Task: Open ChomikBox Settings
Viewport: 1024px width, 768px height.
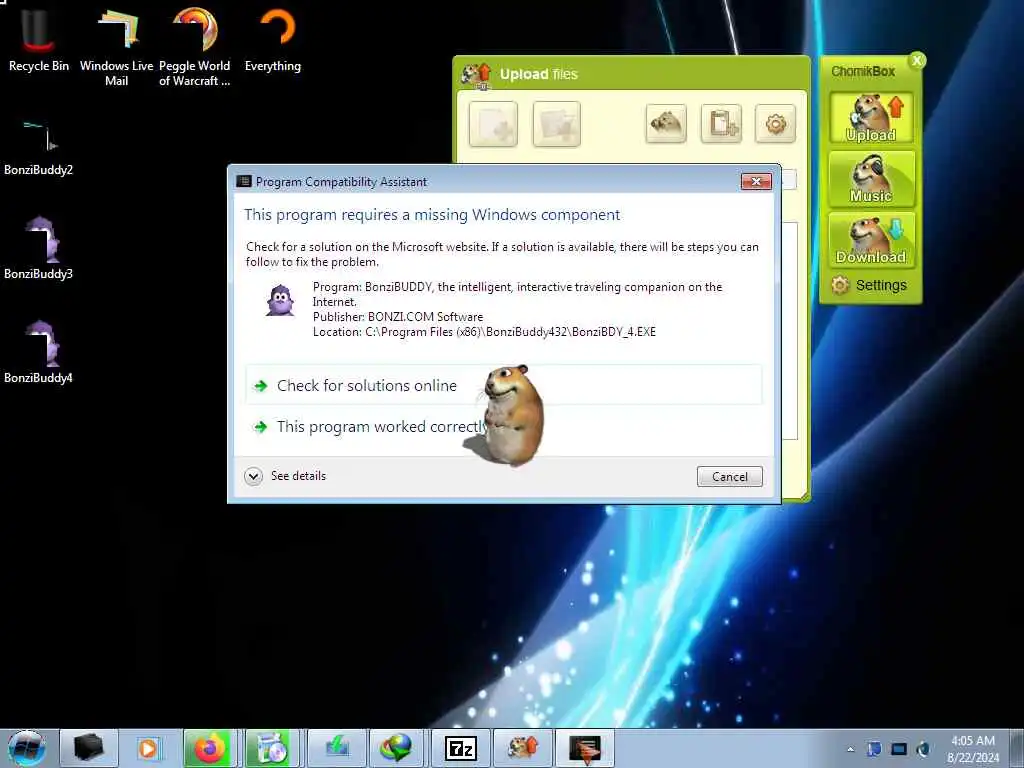Action: (x=869, y=285)
